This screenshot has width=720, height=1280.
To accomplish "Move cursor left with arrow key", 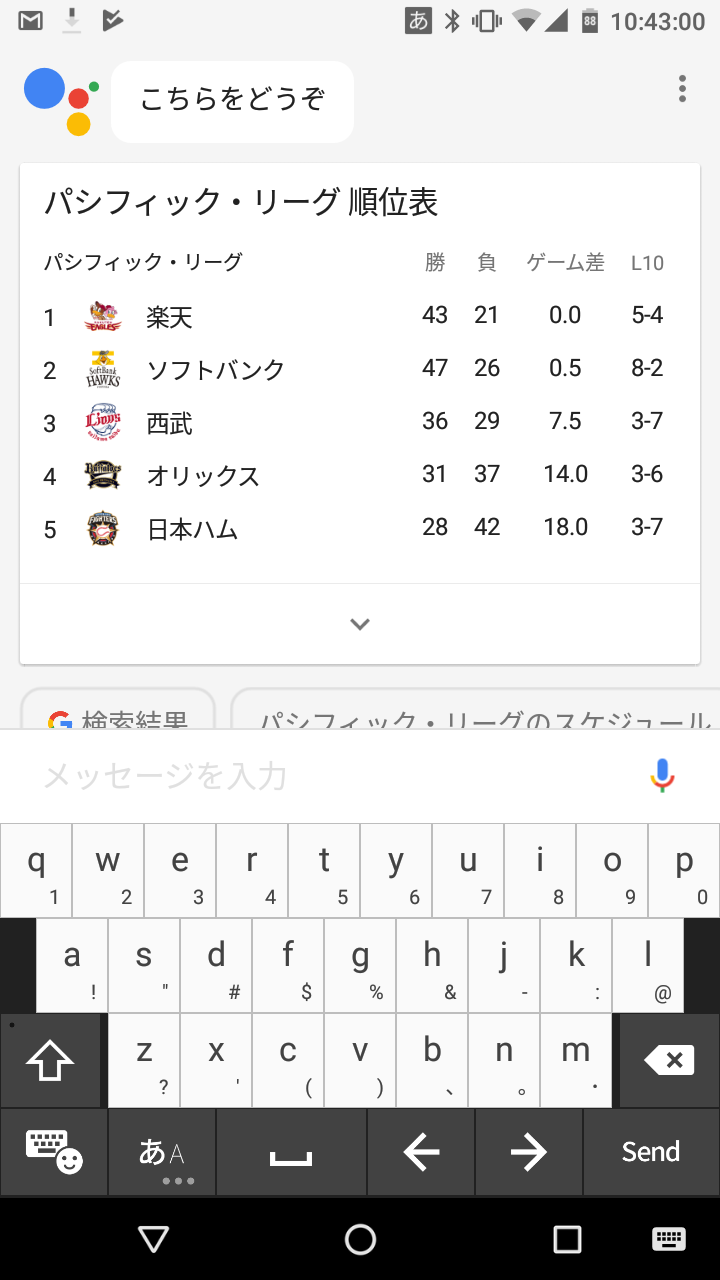I will pos(421,1152).
